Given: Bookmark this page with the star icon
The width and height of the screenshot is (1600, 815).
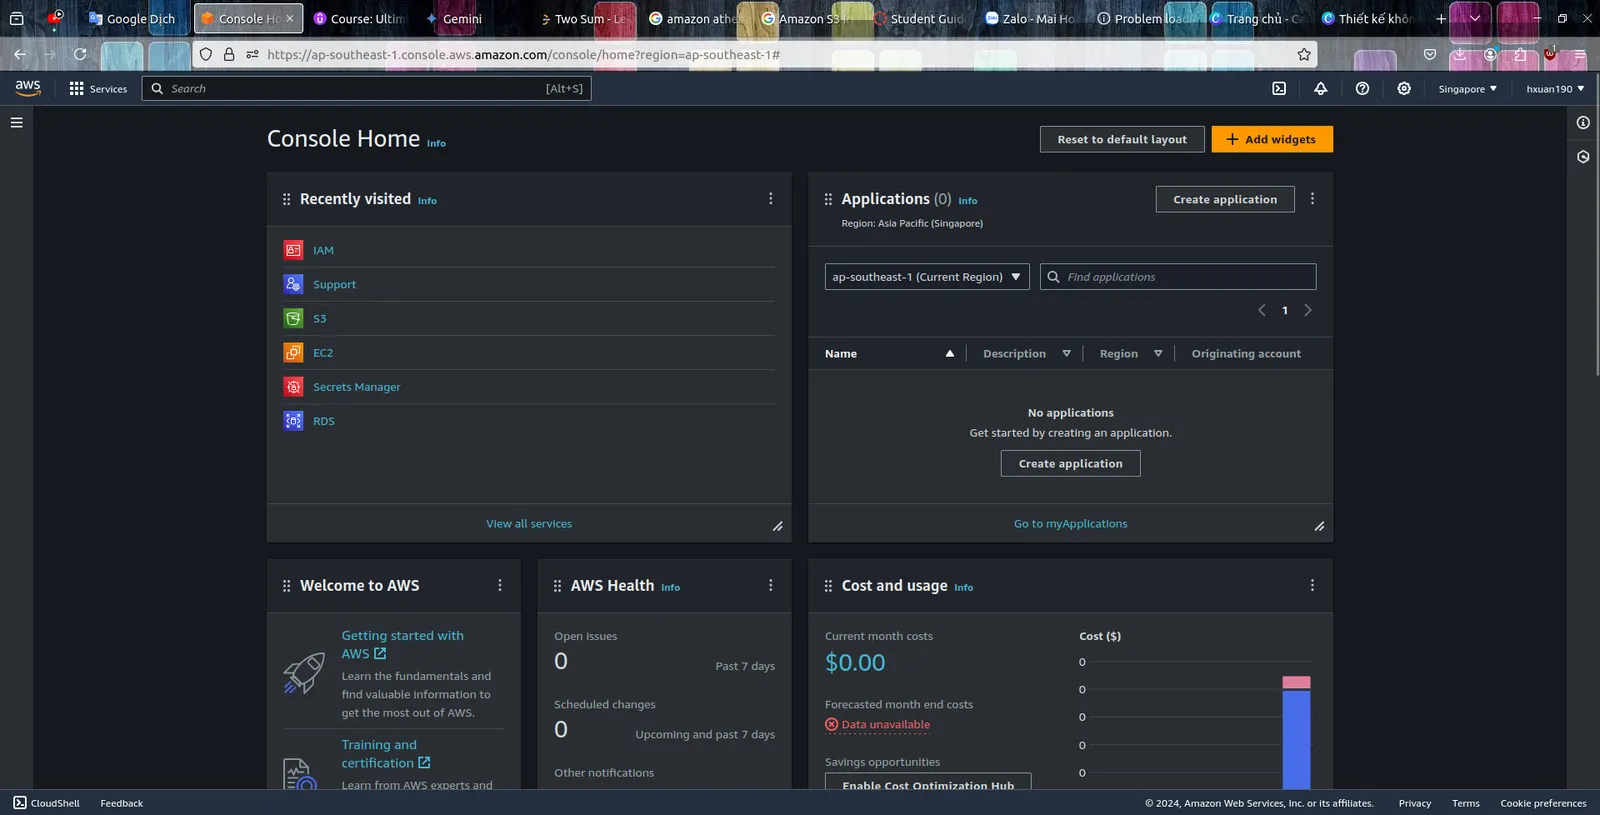Looking at the screenshot, I should (1304, 55).
